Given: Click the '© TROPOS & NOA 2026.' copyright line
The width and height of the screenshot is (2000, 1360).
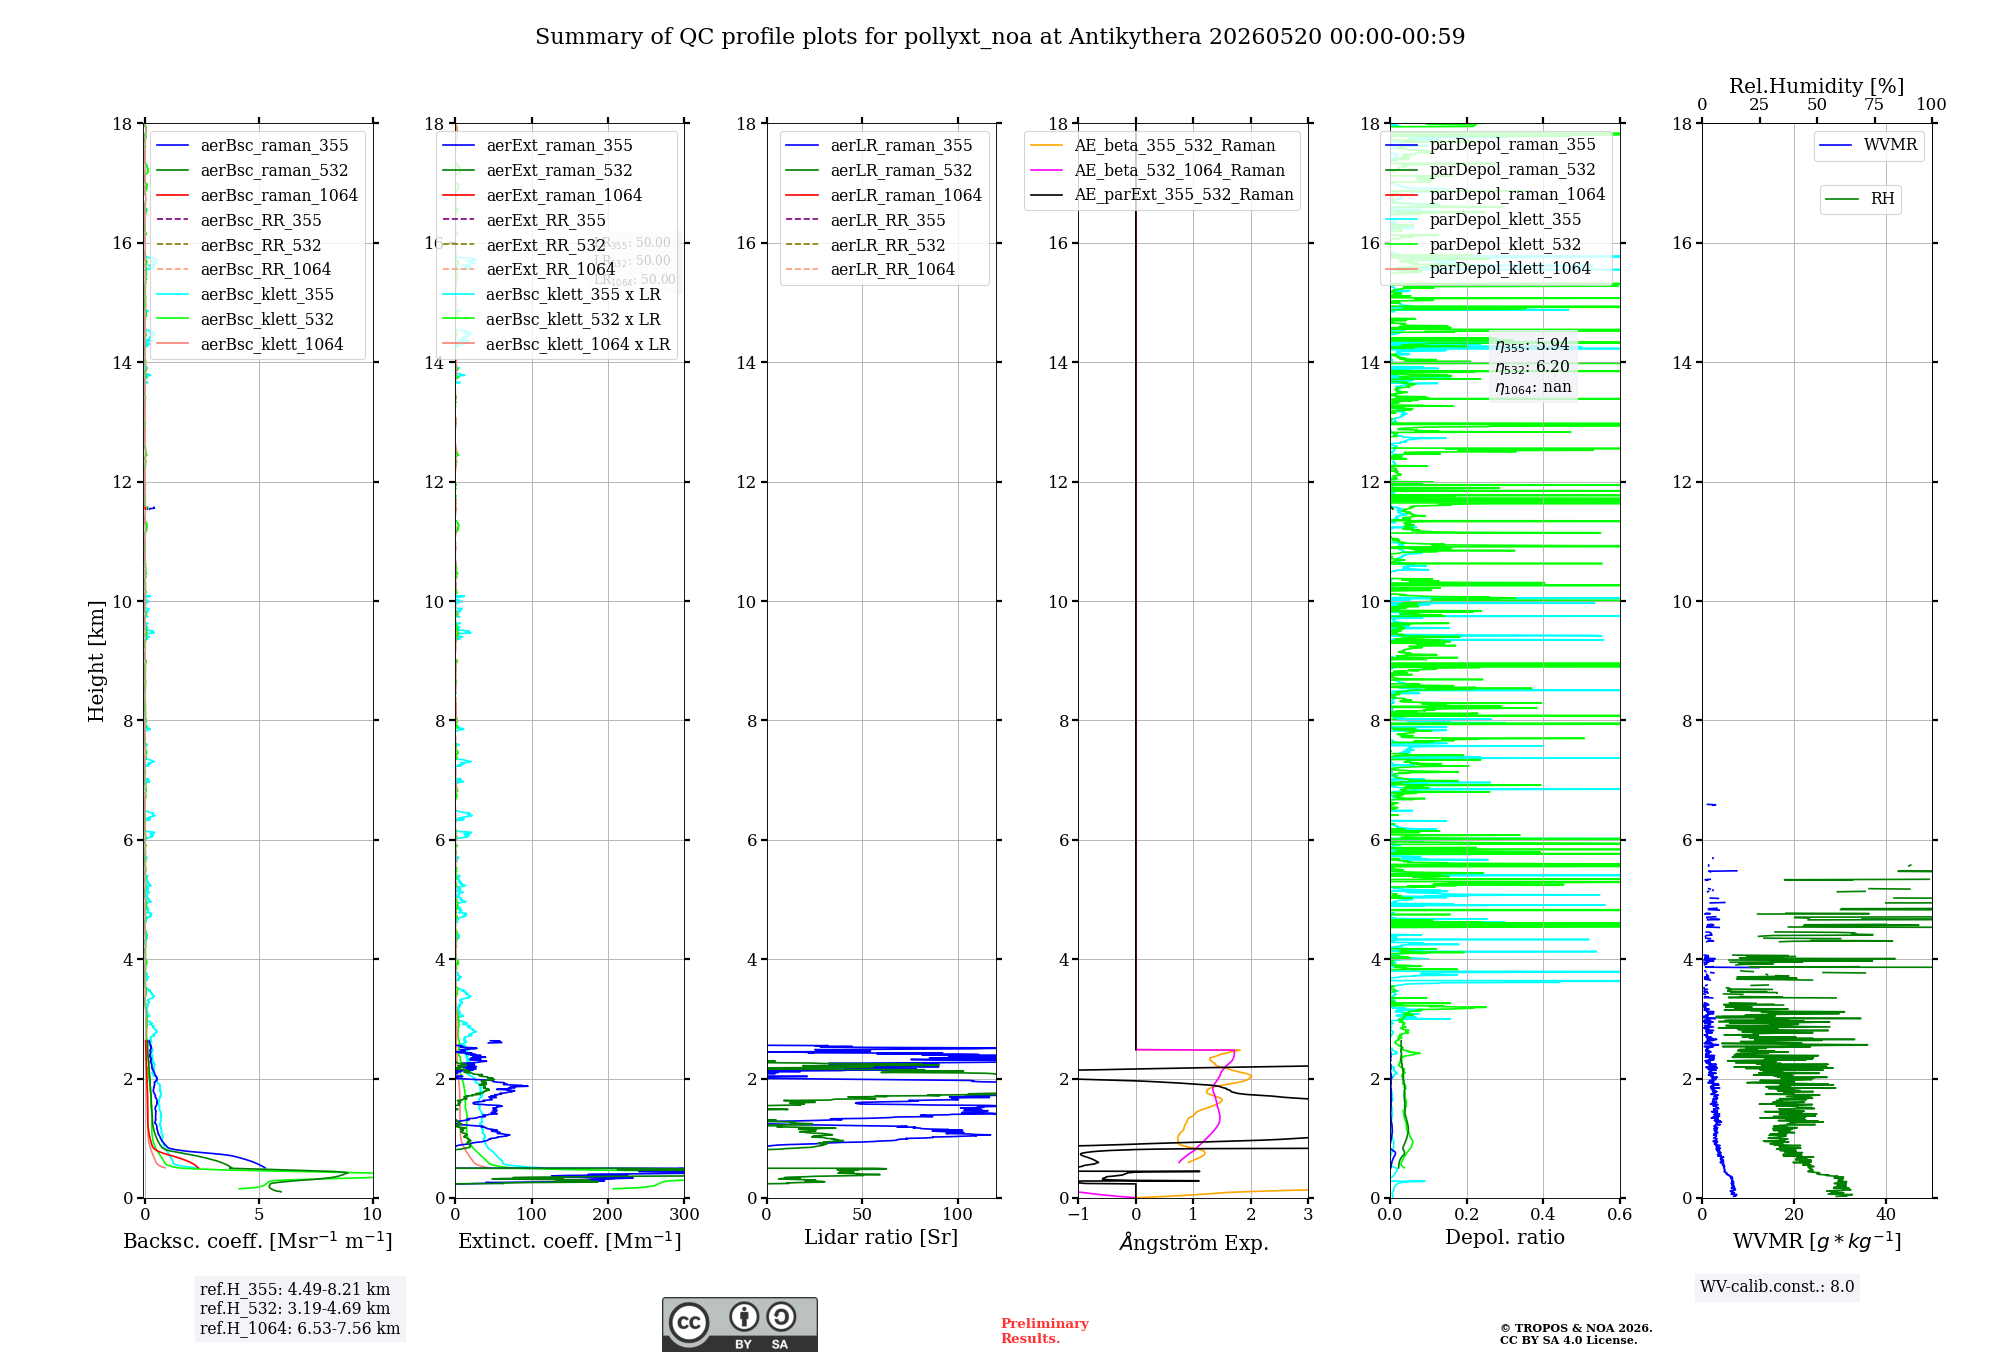Looking at the screenshot, I should click(x=1576, y=1328).
